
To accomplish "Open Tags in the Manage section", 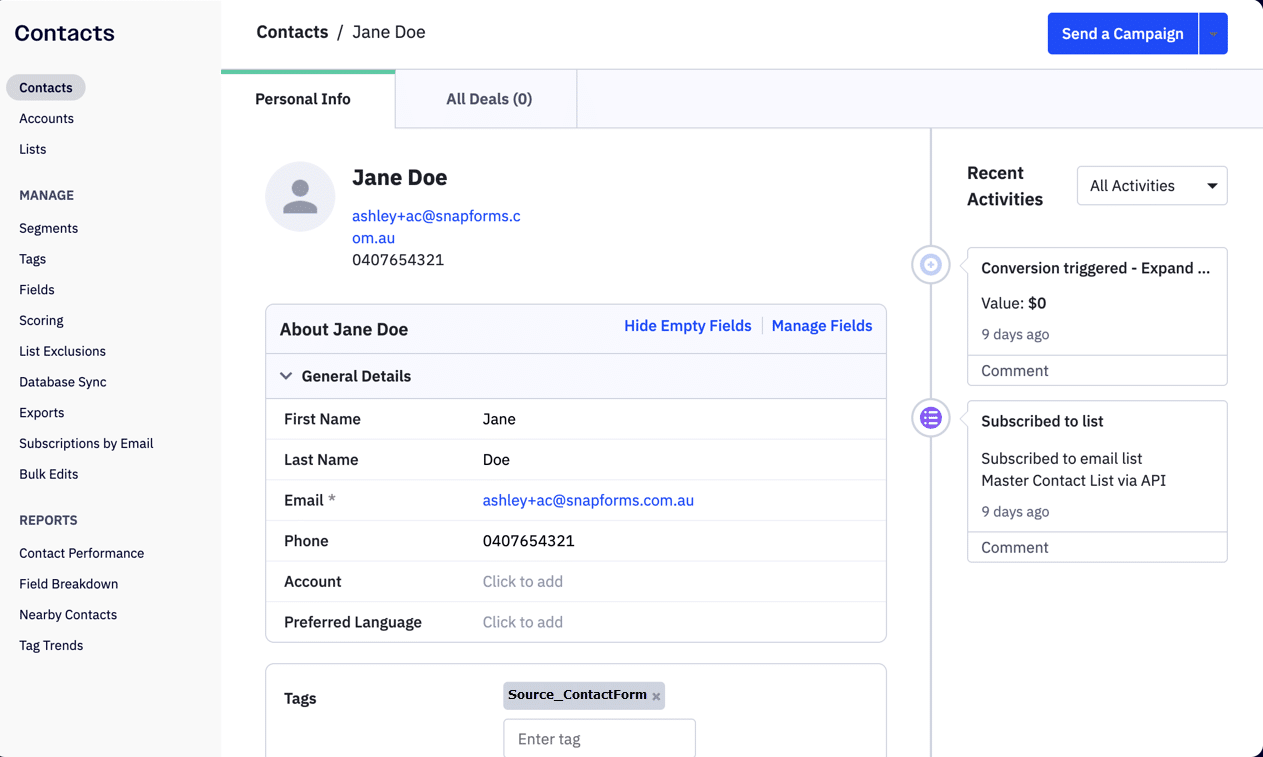I will tap(33, 259).
